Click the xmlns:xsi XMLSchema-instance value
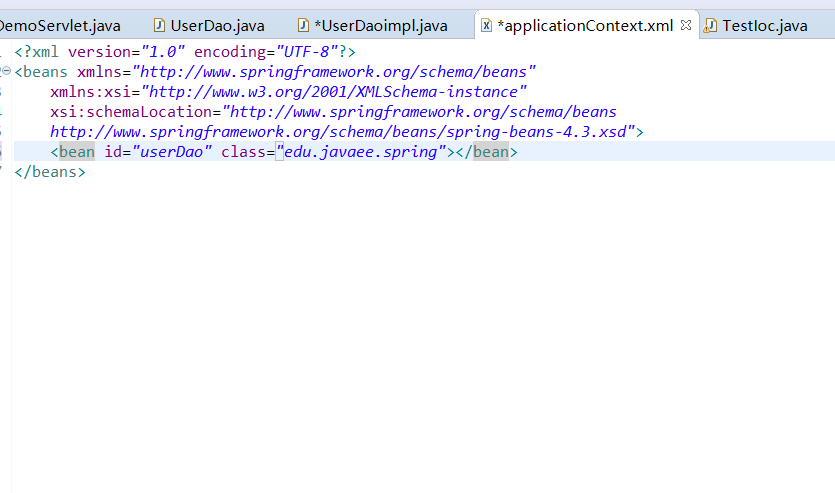Viewport: 835px width, 493px height. 334,92
